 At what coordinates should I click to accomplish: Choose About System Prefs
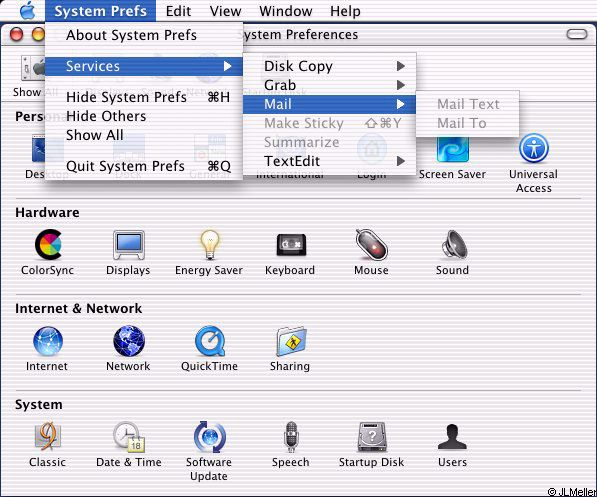tap(144, 35)
